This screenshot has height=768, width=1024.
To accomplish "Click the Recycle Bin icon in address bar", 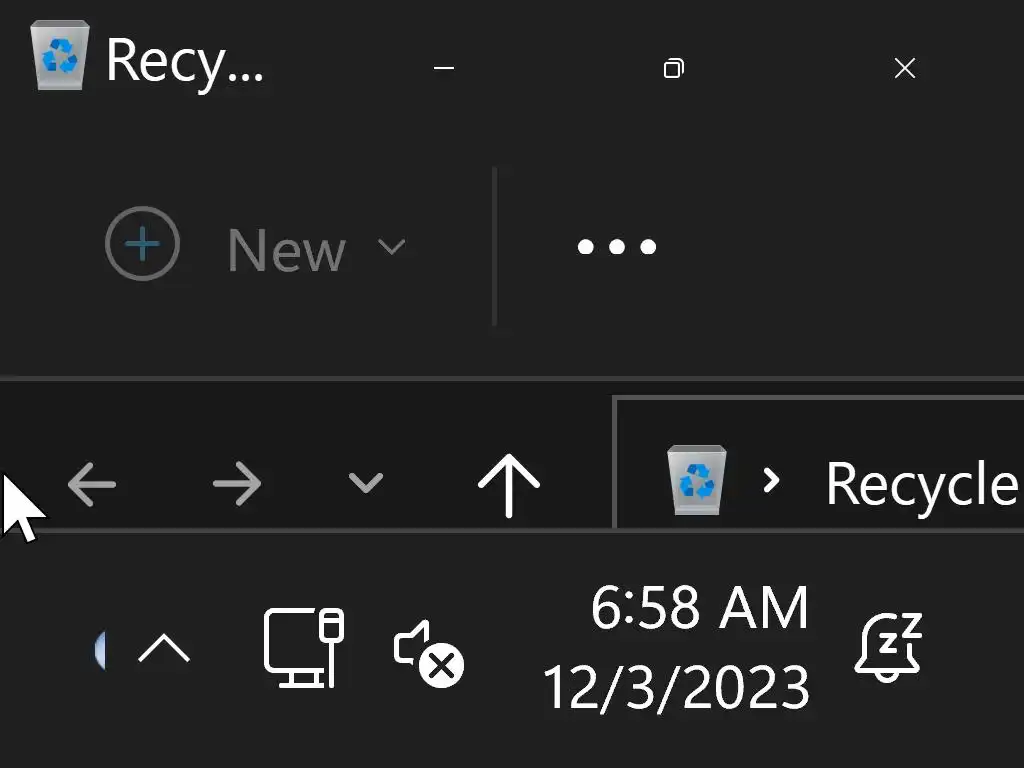I will click(x=696, y=481).
